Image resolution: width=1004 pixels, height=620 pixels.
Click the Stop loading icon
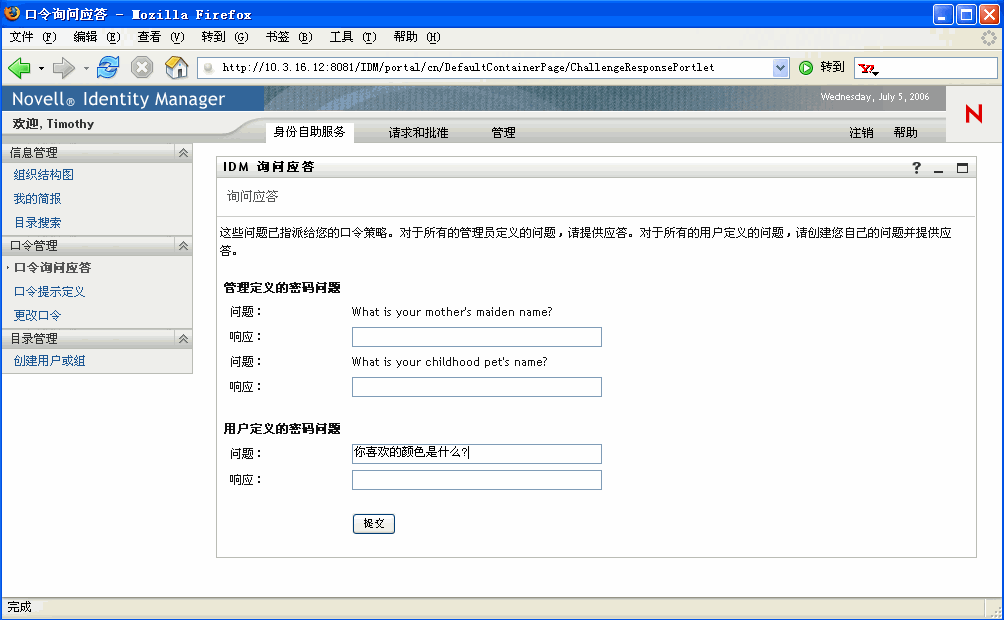click(x=142, y=67)
